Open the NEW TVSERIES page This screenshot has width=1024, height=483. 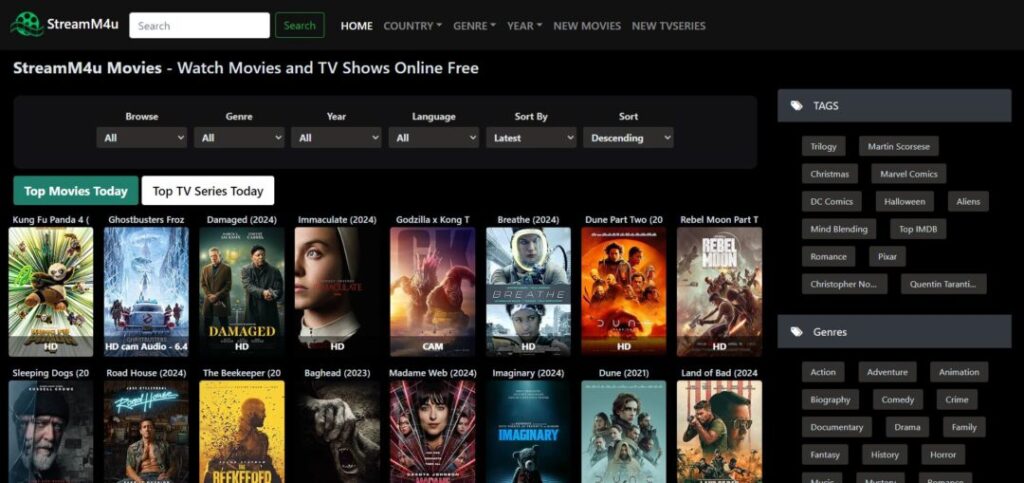669,26
